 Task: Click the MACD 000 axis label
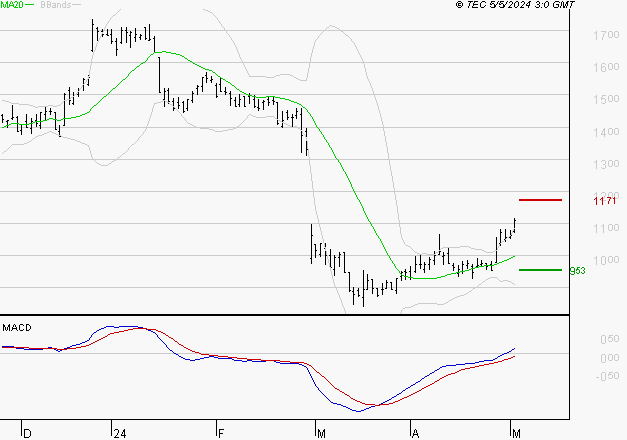610,358
